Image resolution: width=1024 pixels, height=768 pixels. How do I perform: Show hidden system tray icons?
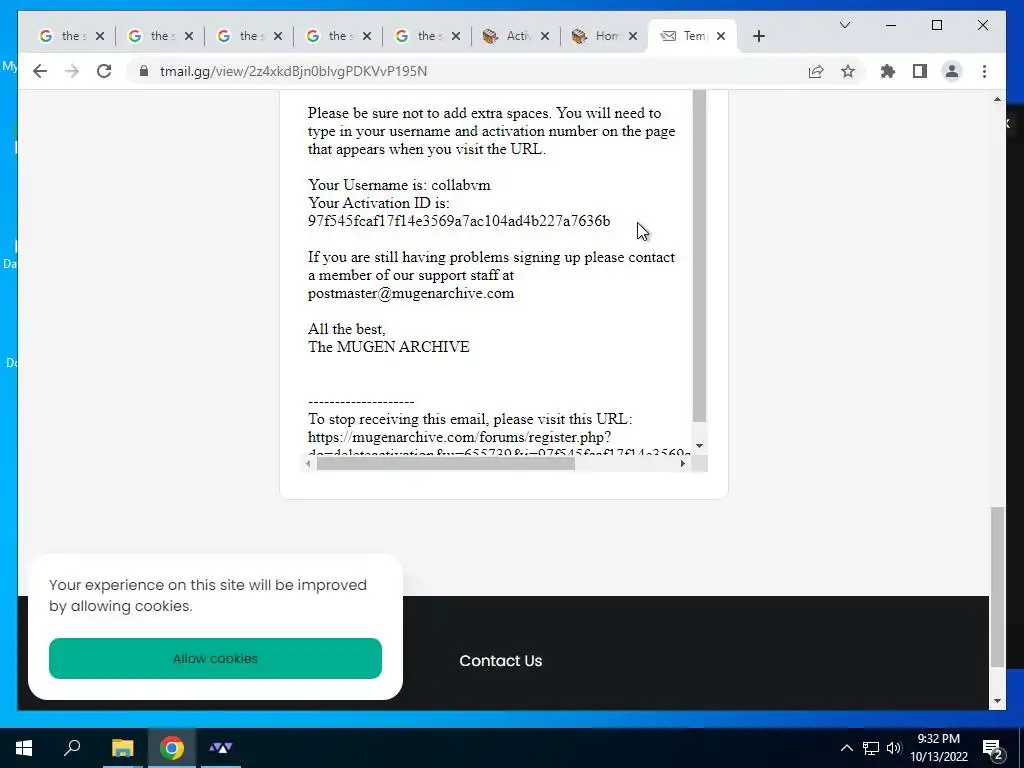point(846,748)
